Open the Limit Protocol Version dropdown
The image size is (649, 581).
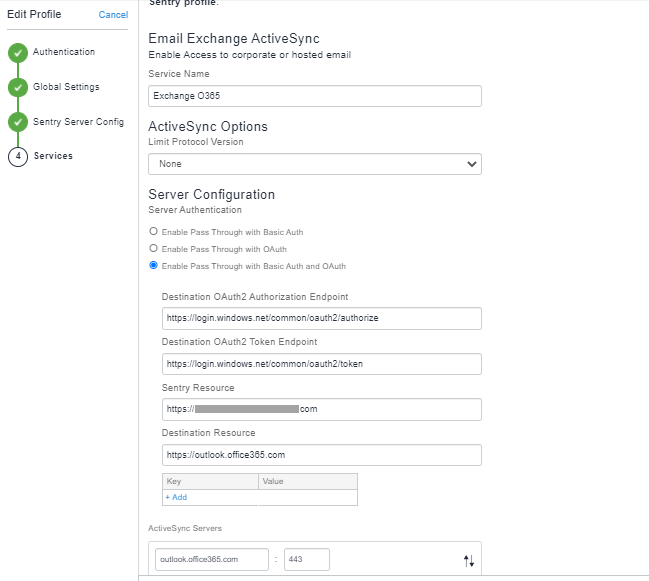pyautogui.click(x=314, y=164)
